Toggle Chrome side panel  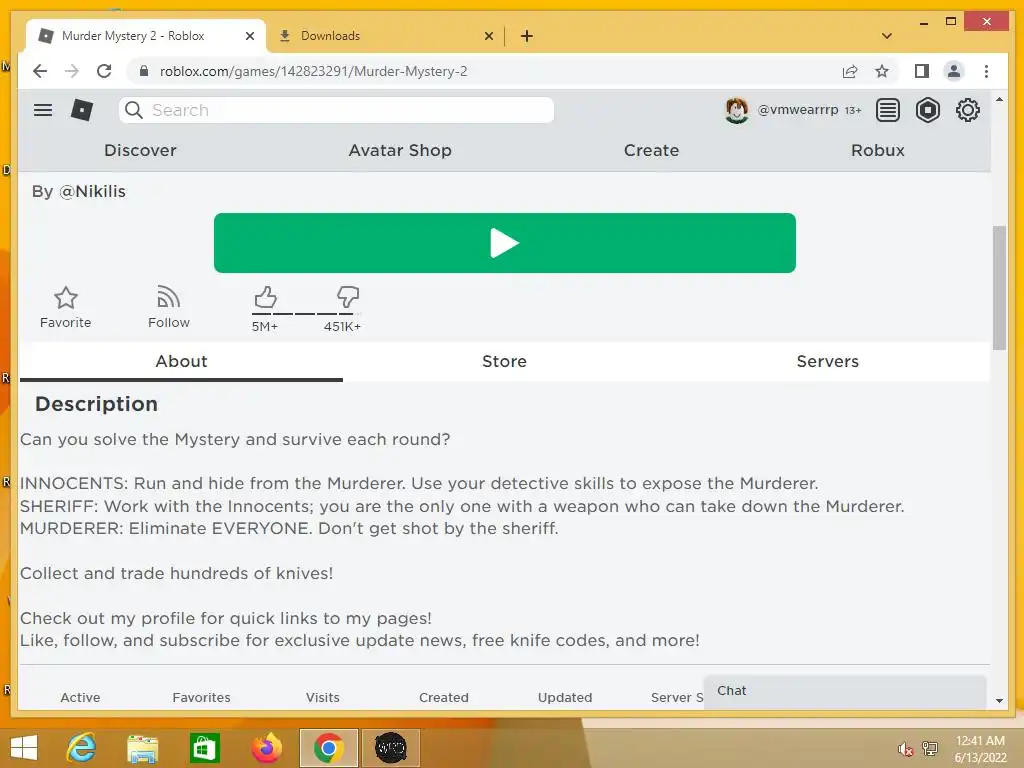point(921,71)
